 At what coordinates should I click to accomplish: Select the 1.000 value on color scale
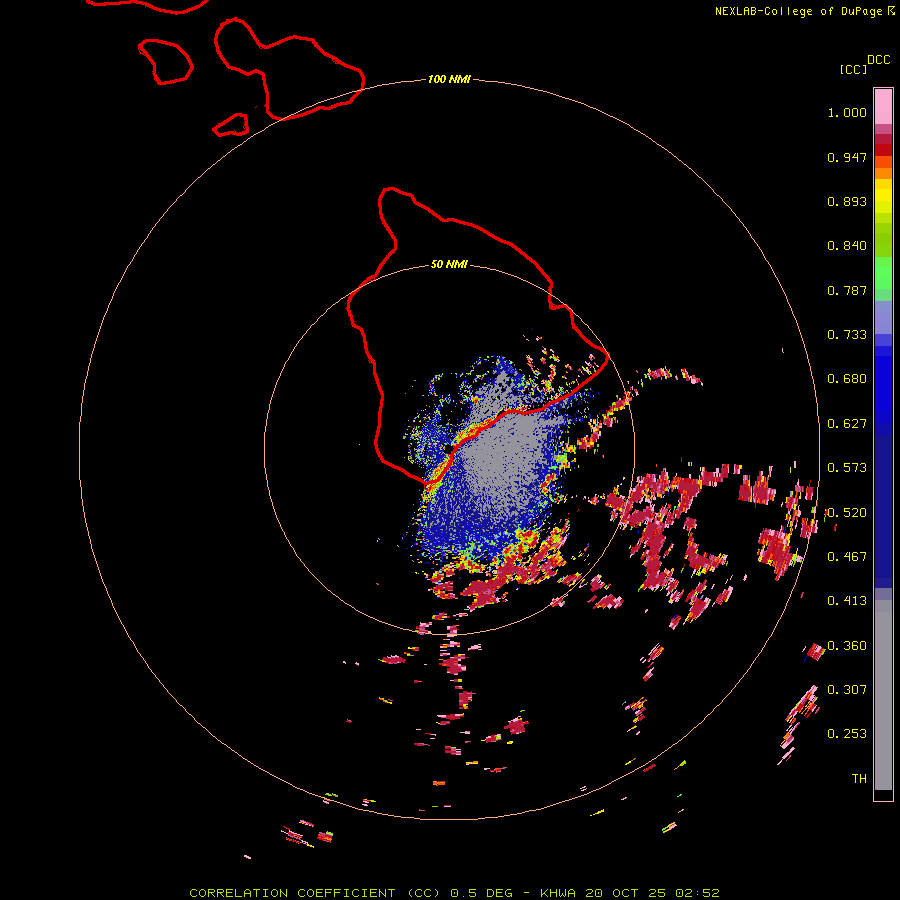coord(847,112)
